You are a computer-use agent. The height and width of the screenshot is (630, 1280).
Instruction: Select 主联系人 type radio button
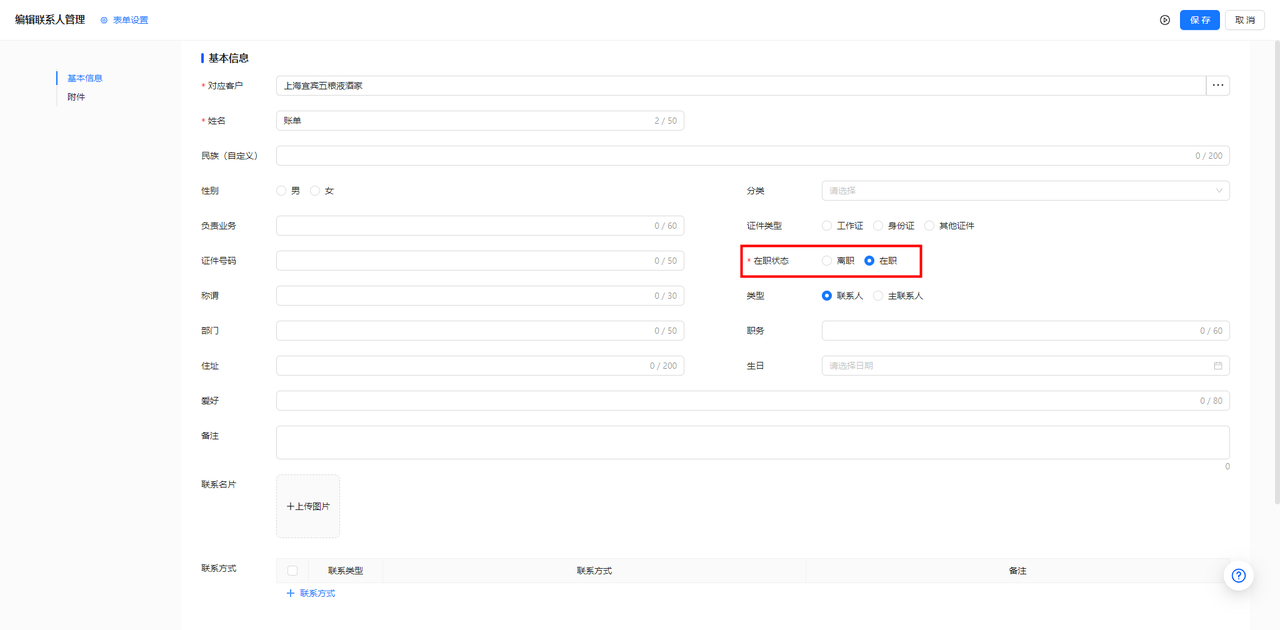pos(878,296)
